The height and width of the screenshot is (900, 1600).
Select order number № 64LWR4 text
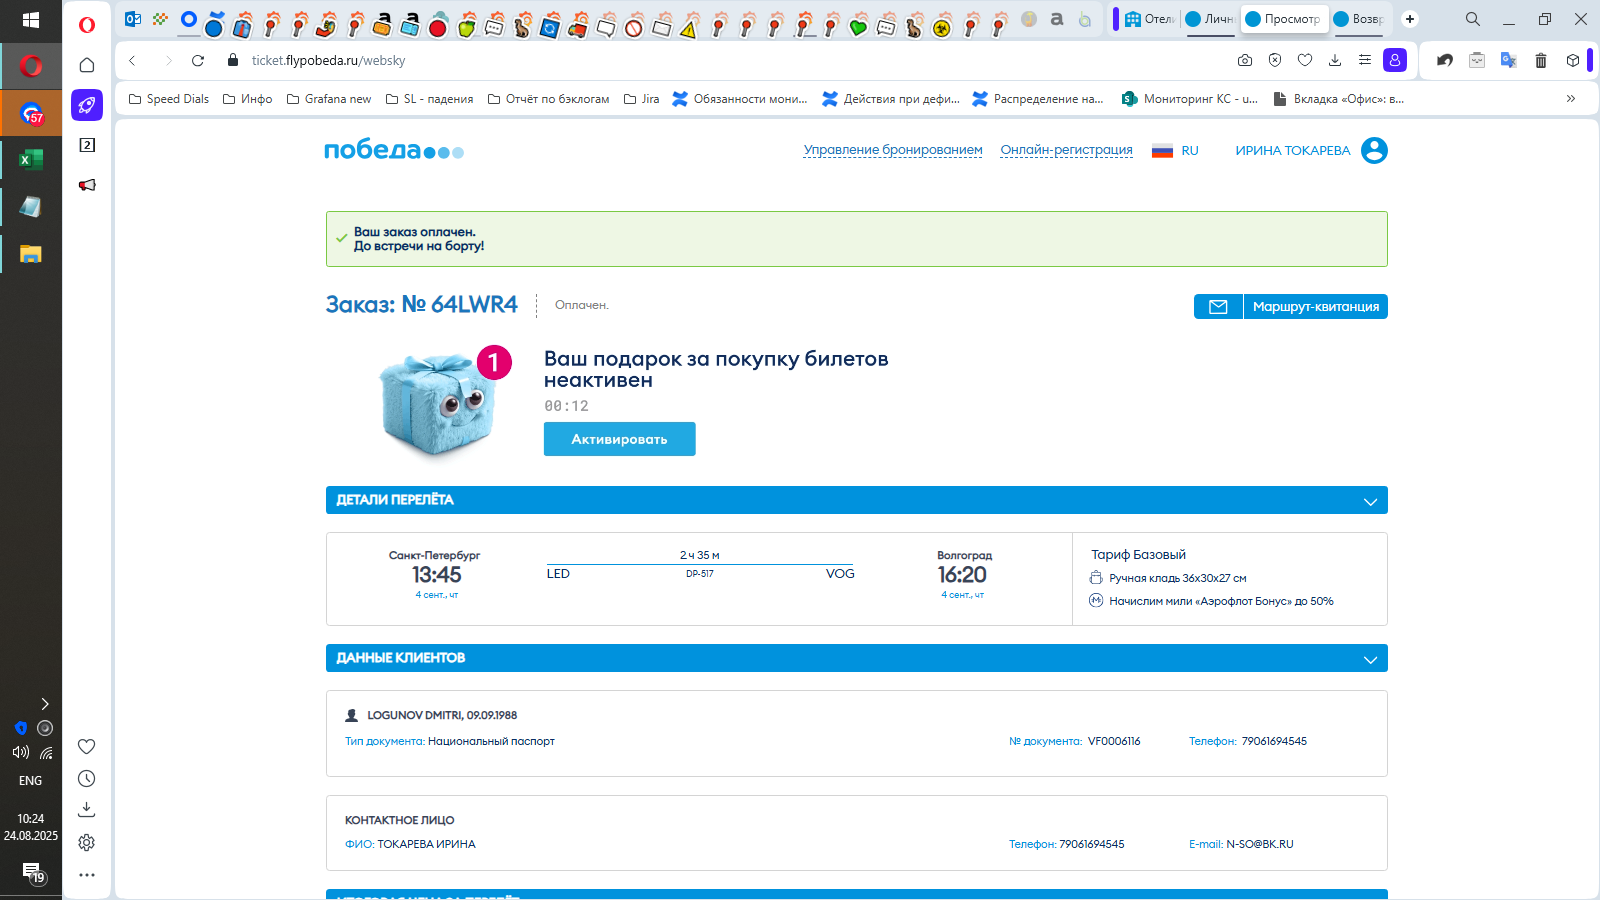pyautogui.click(x=460, y=305)
